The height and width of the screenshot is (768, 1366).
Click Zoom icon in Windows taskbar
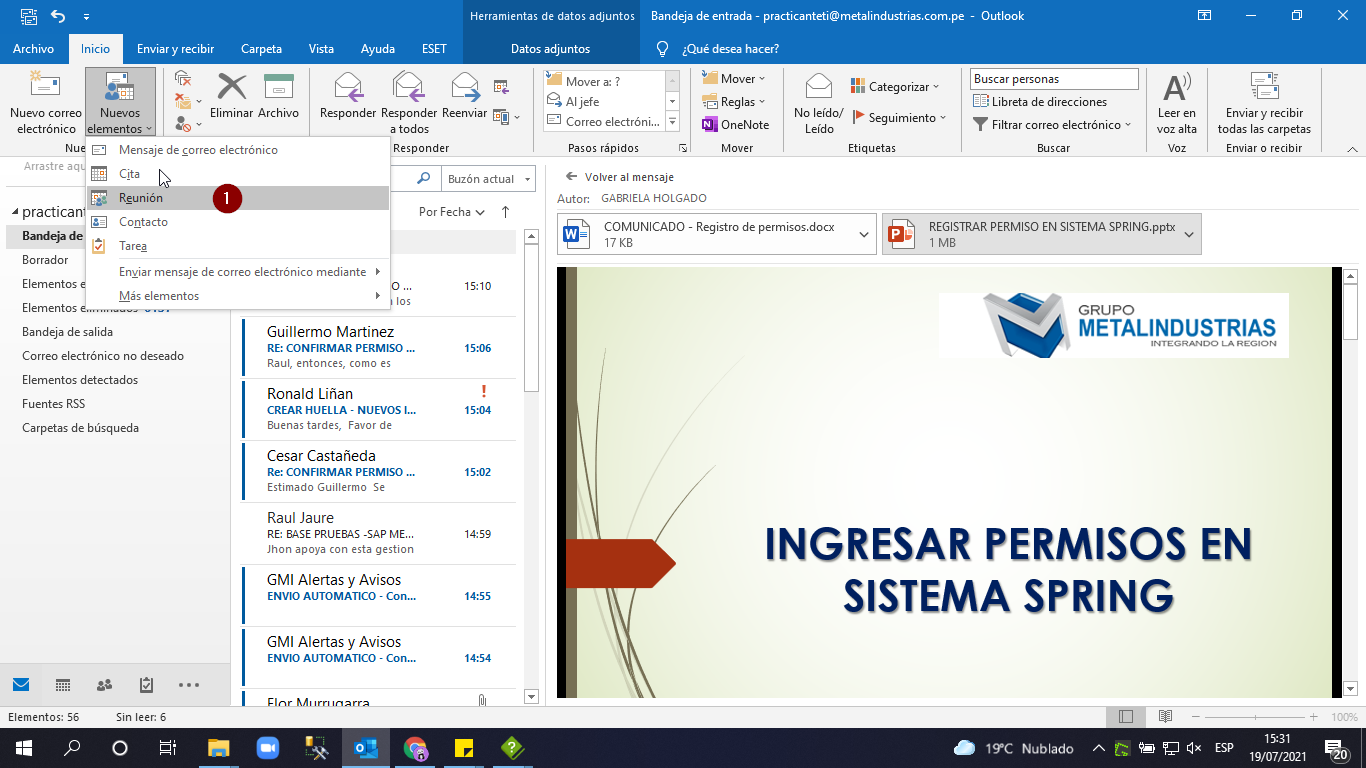(267, 747)
